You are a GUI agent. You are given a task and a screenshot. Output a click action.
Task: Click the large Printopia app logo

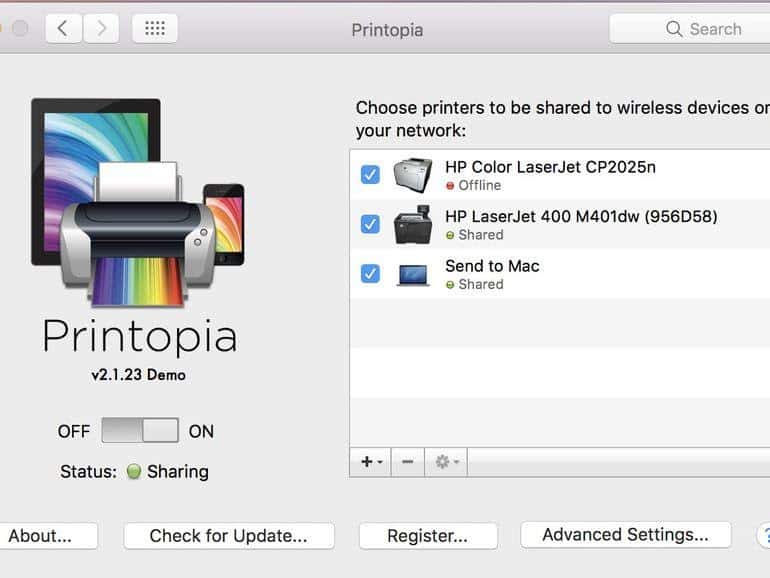(x=138, y=202)
